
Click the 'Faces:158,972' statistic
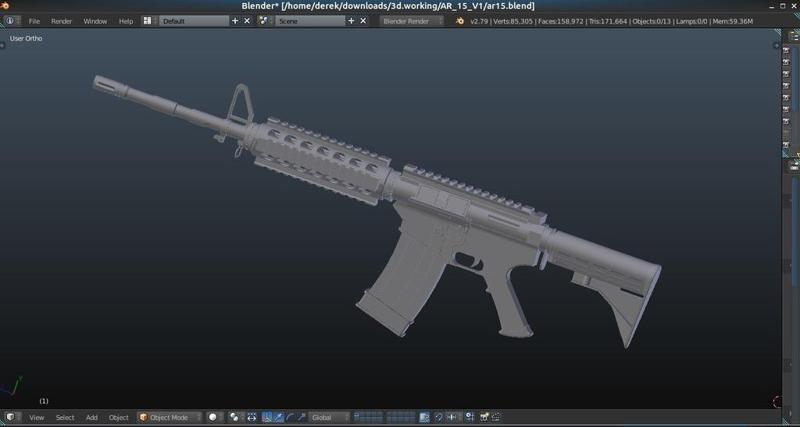561,21
